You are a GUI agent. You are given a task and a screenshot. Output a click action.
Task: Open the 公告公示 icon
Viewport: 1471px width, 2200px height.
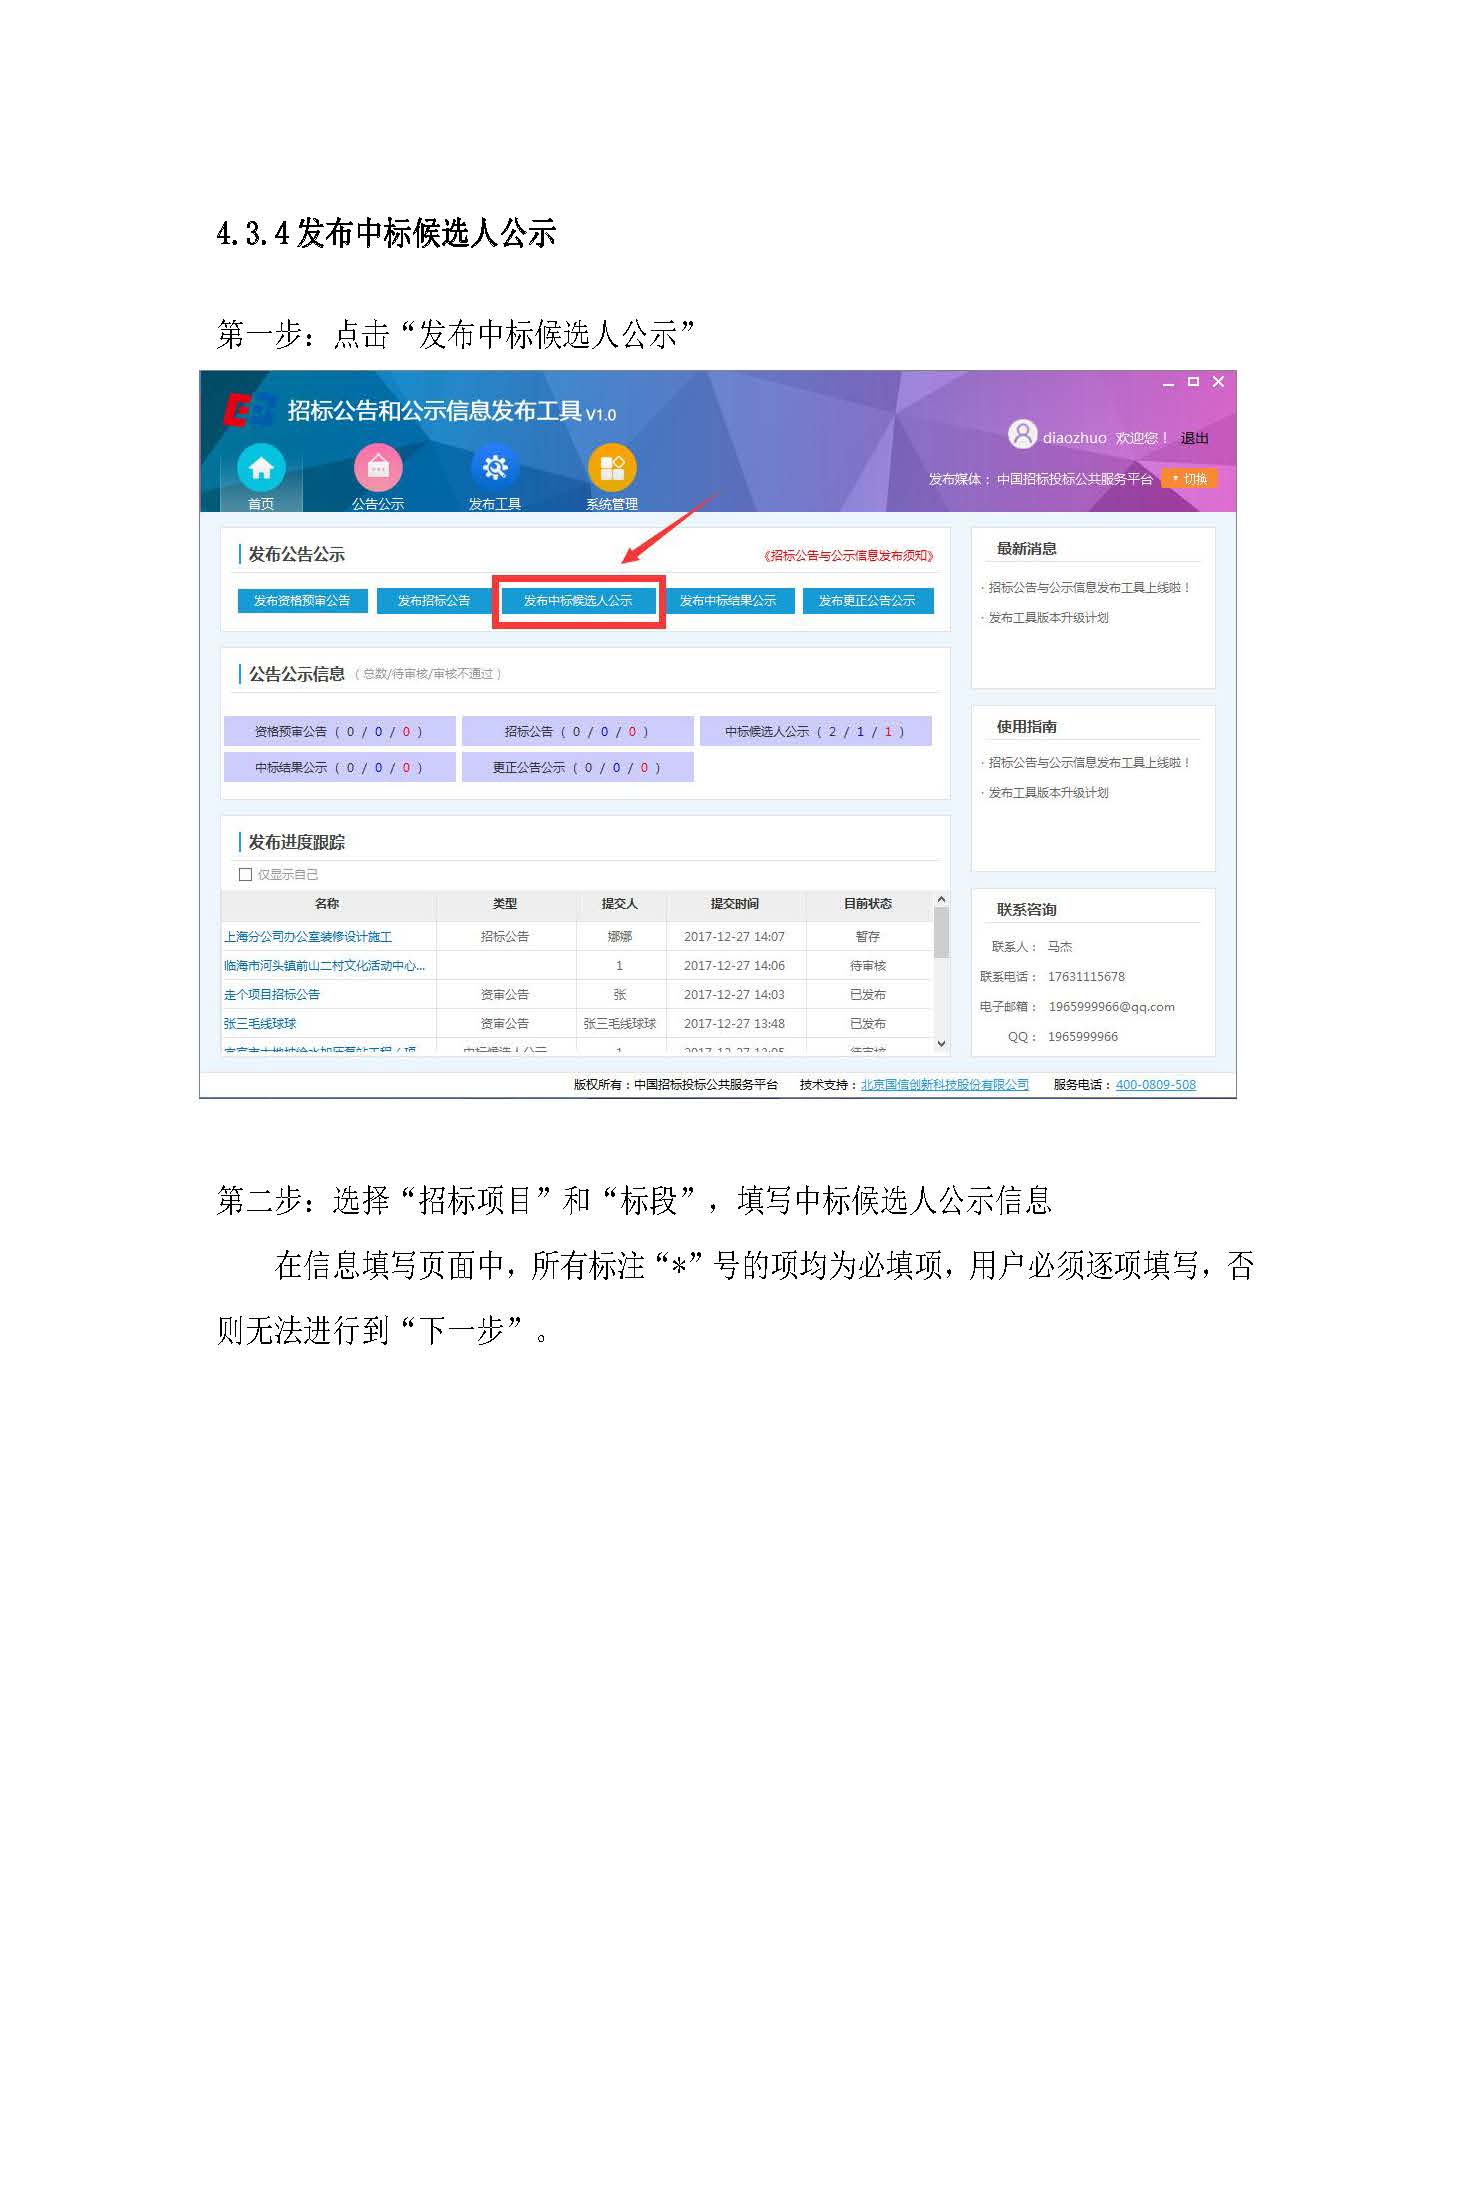click(378, 468)
